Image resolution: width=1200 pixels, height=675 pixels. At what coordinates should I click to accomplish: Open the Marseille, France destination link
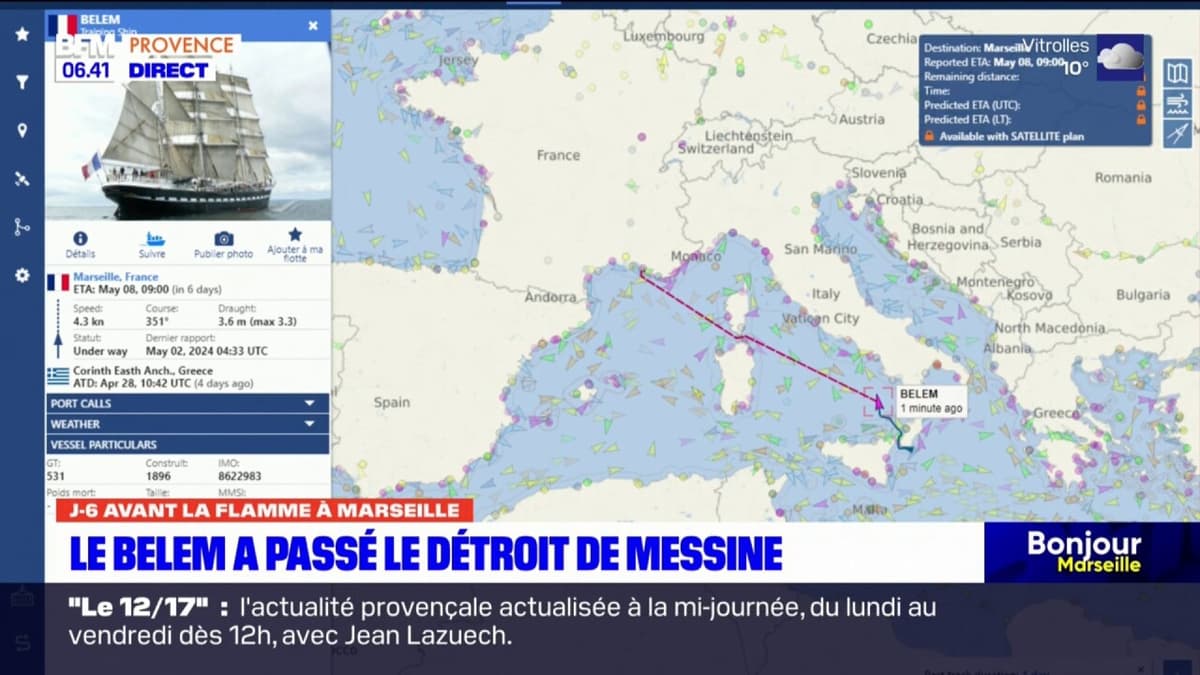[x=116, y=277]
